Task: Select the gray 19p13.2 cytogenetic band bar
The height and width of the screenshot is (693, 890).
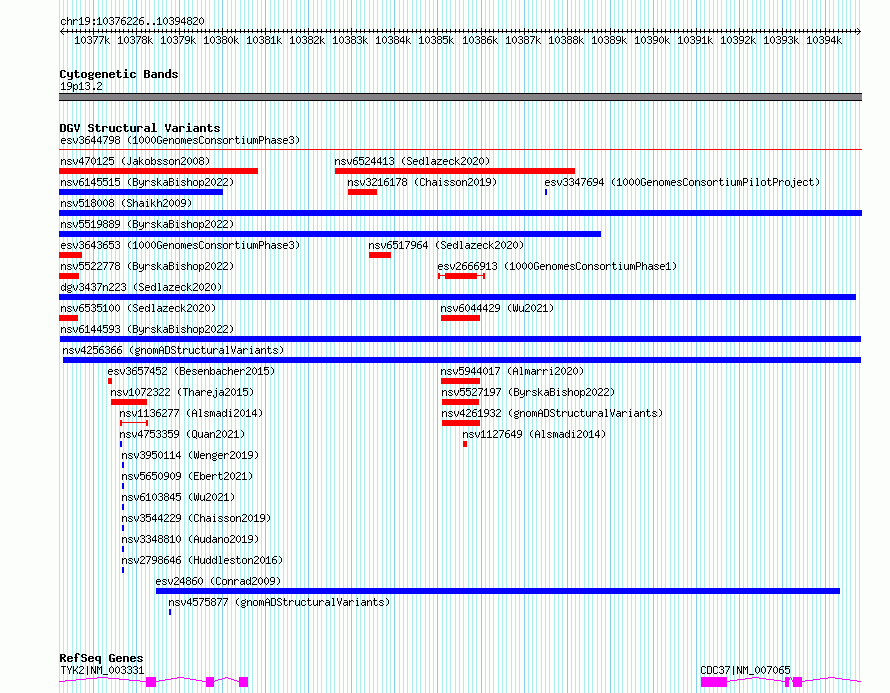Action: (x=460, y=97)
